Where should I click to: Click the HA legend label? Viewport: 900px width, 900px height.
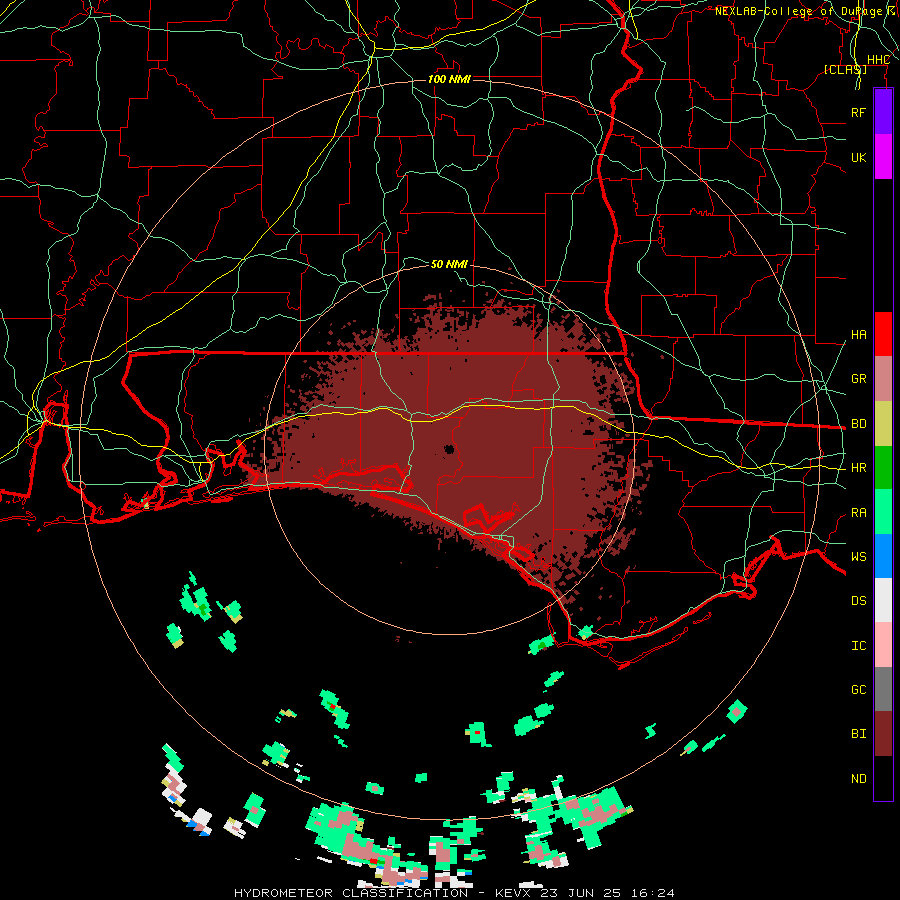(x=858, y=334)
